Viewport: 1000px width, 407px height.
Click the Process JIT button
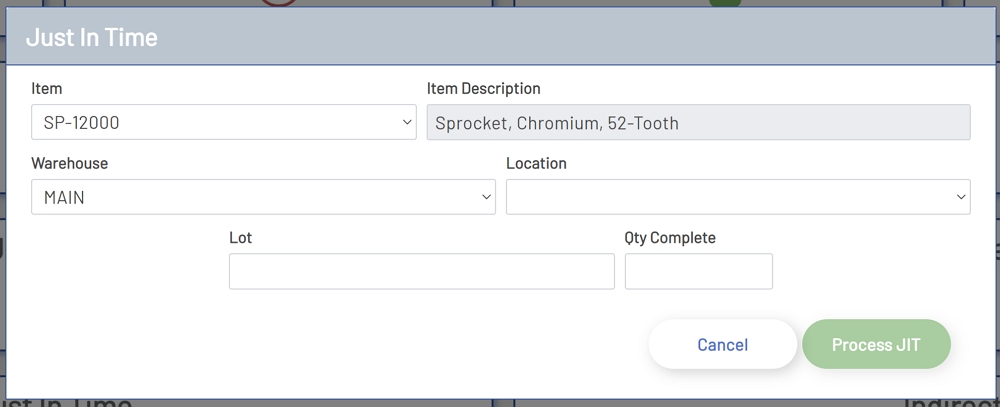pyautogui.click(x=876, y=345)
